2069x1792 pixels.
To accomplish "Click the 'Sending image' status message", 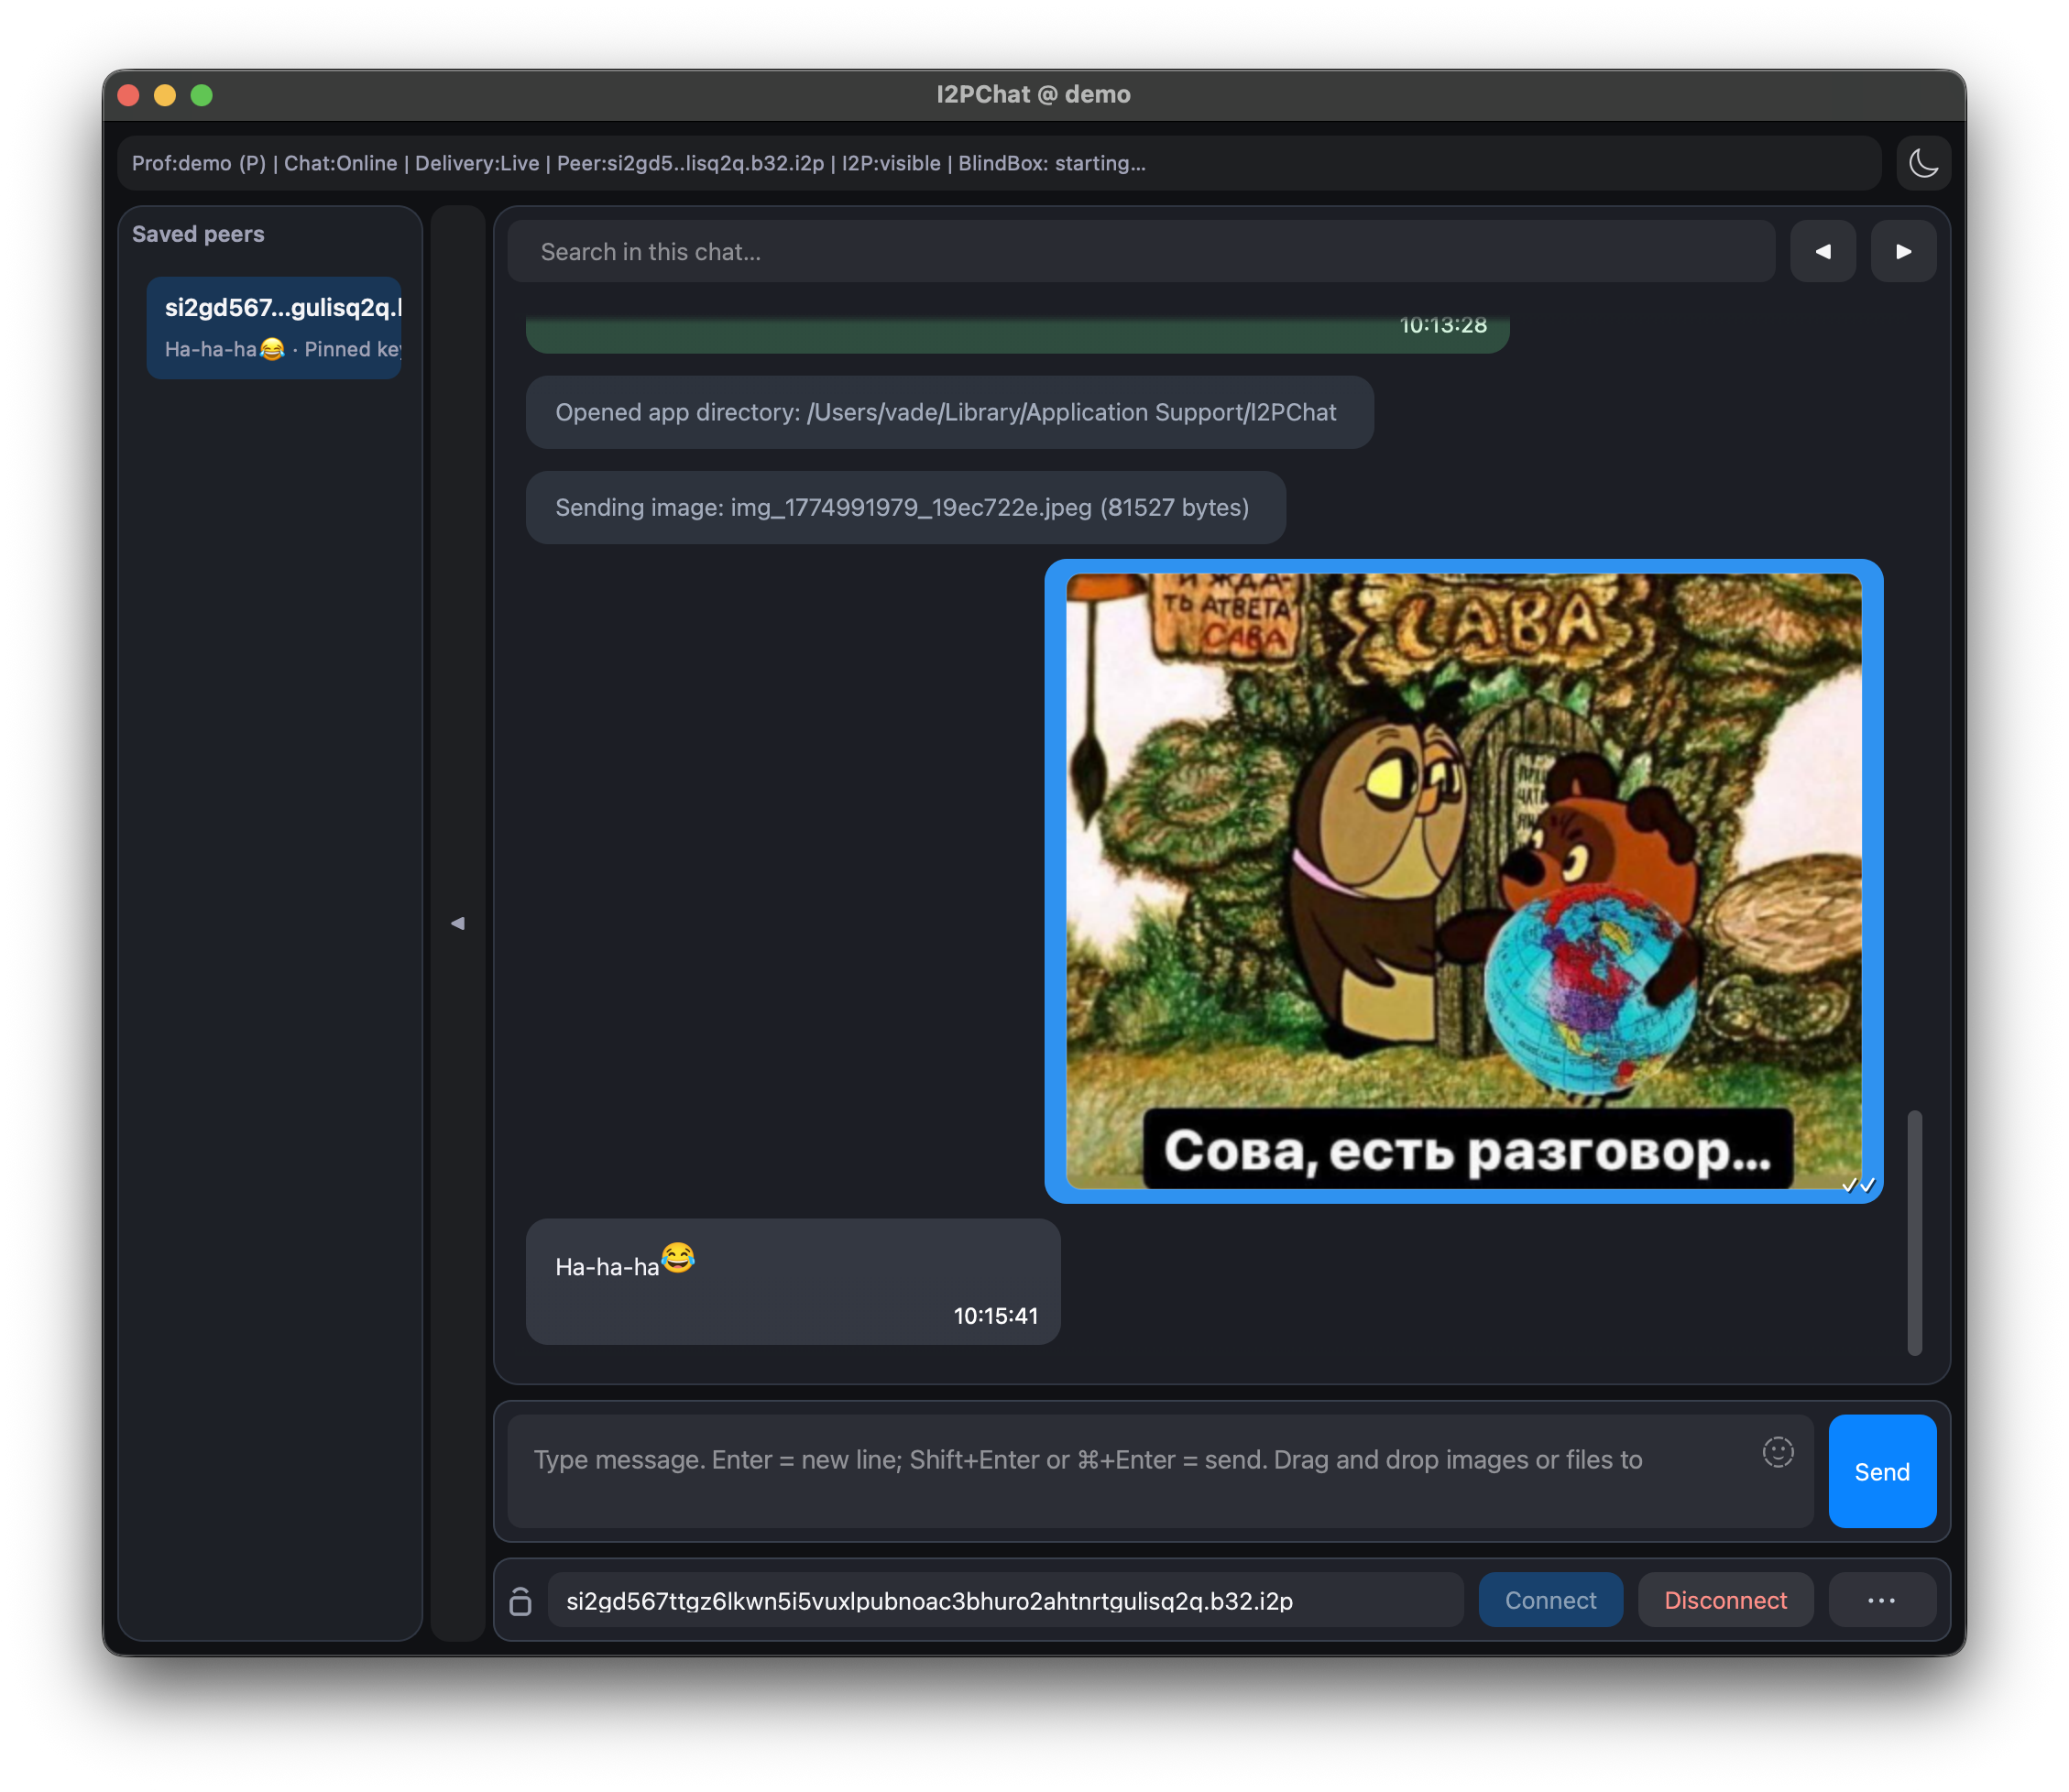I will pyautogui.click(x=905, y=507).
